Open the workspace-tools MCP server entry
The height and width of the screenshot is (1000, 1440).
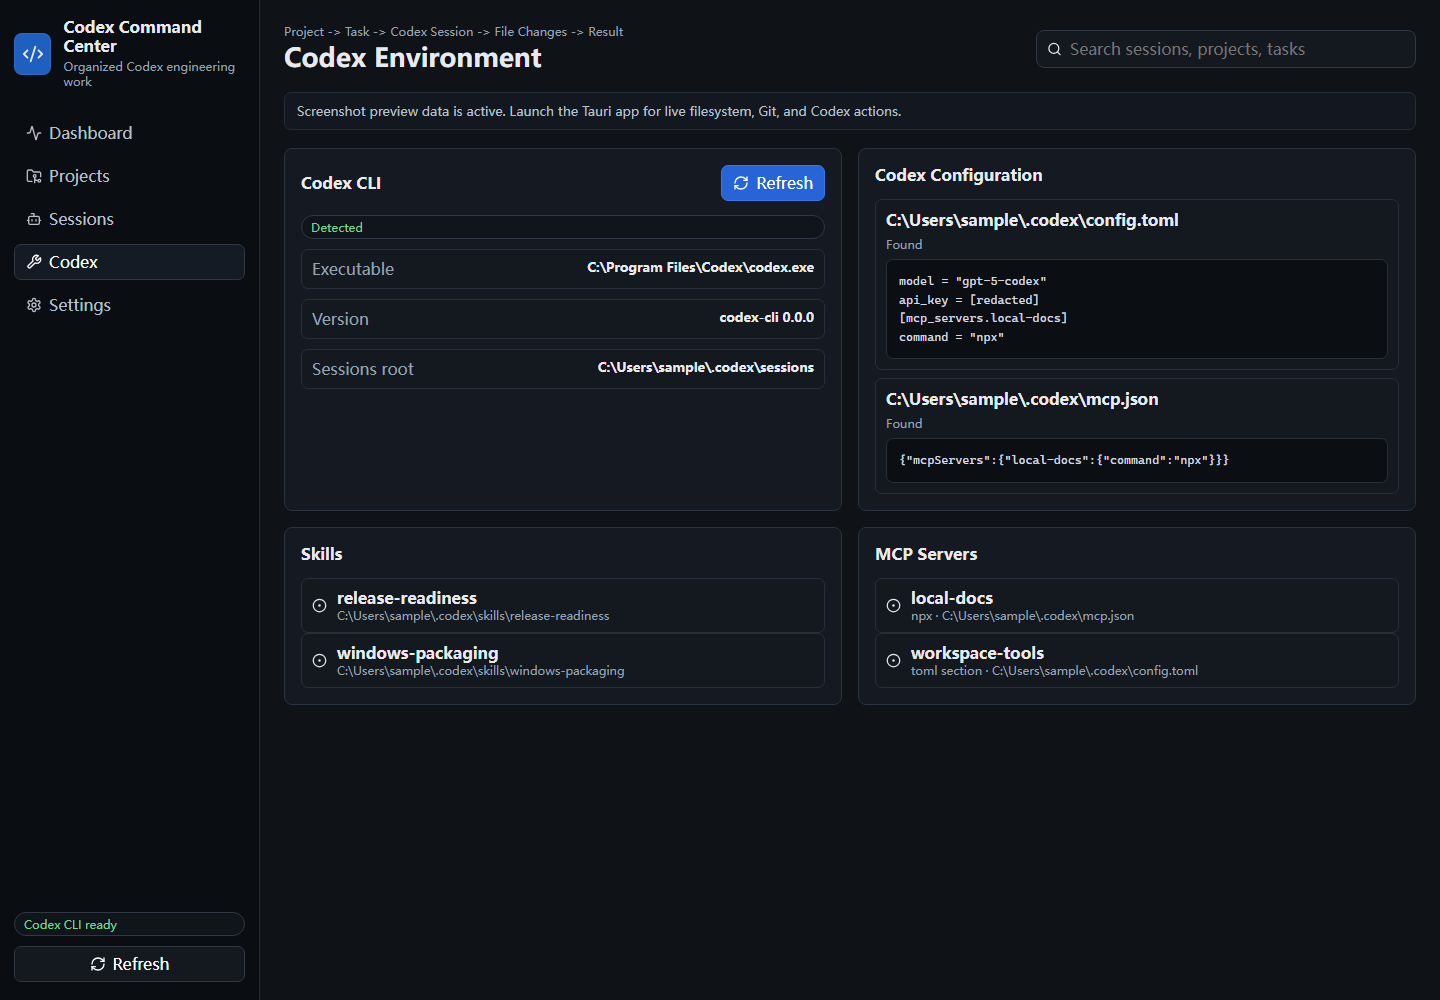(1137, 660)
